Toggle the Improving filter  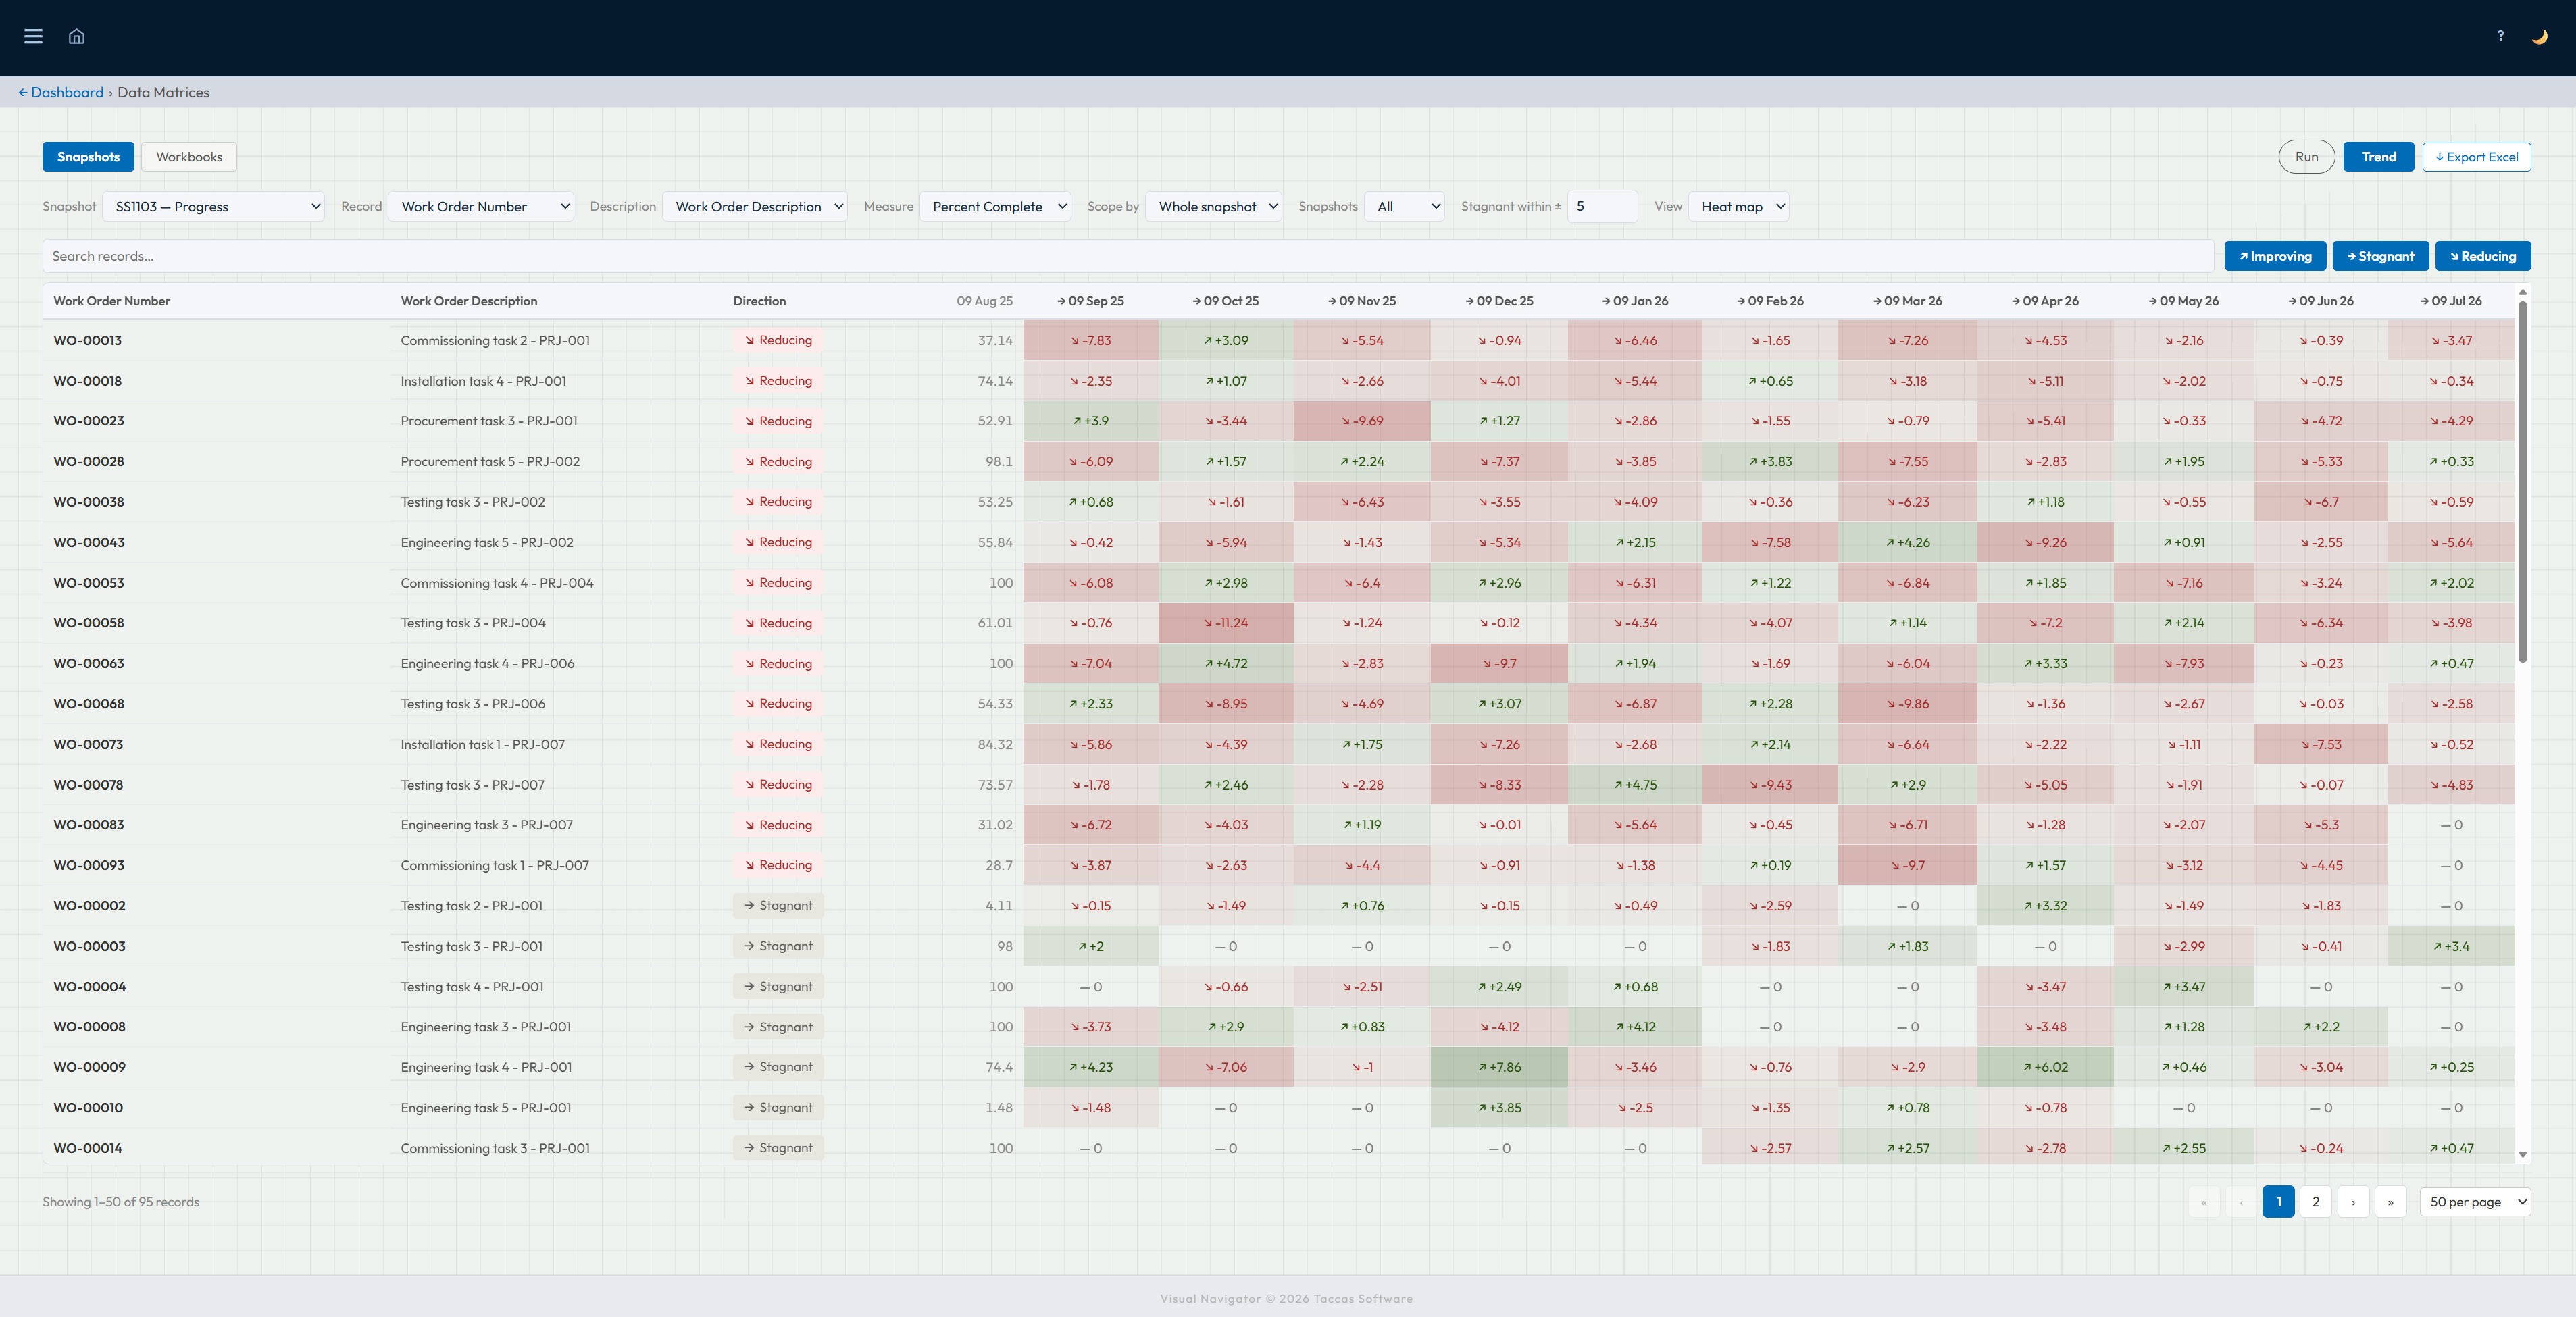coord(2275,256)
